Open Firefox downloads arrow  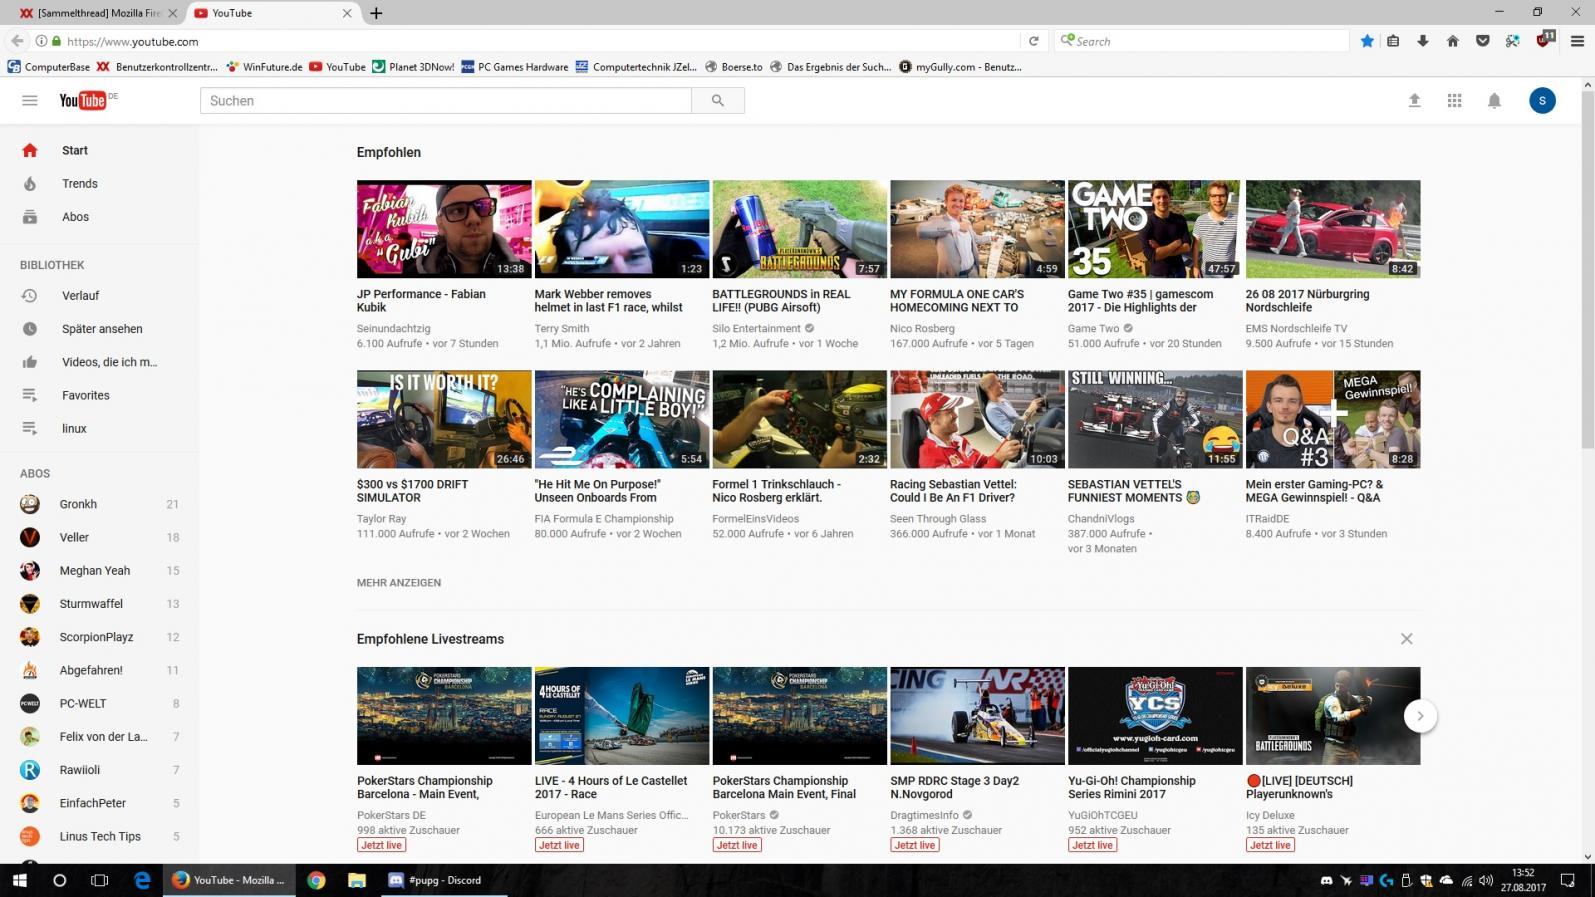tap(1422, 41)
